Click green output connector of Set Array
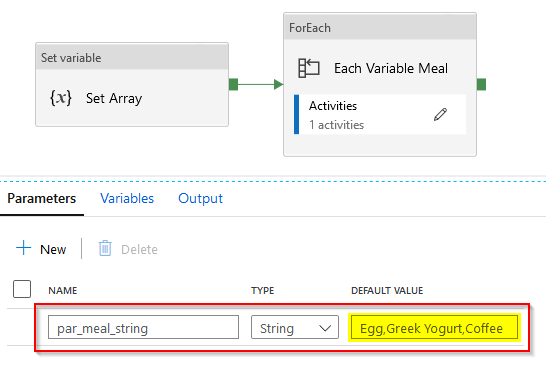The image size is (546, 370). click(x=233, y=84)
